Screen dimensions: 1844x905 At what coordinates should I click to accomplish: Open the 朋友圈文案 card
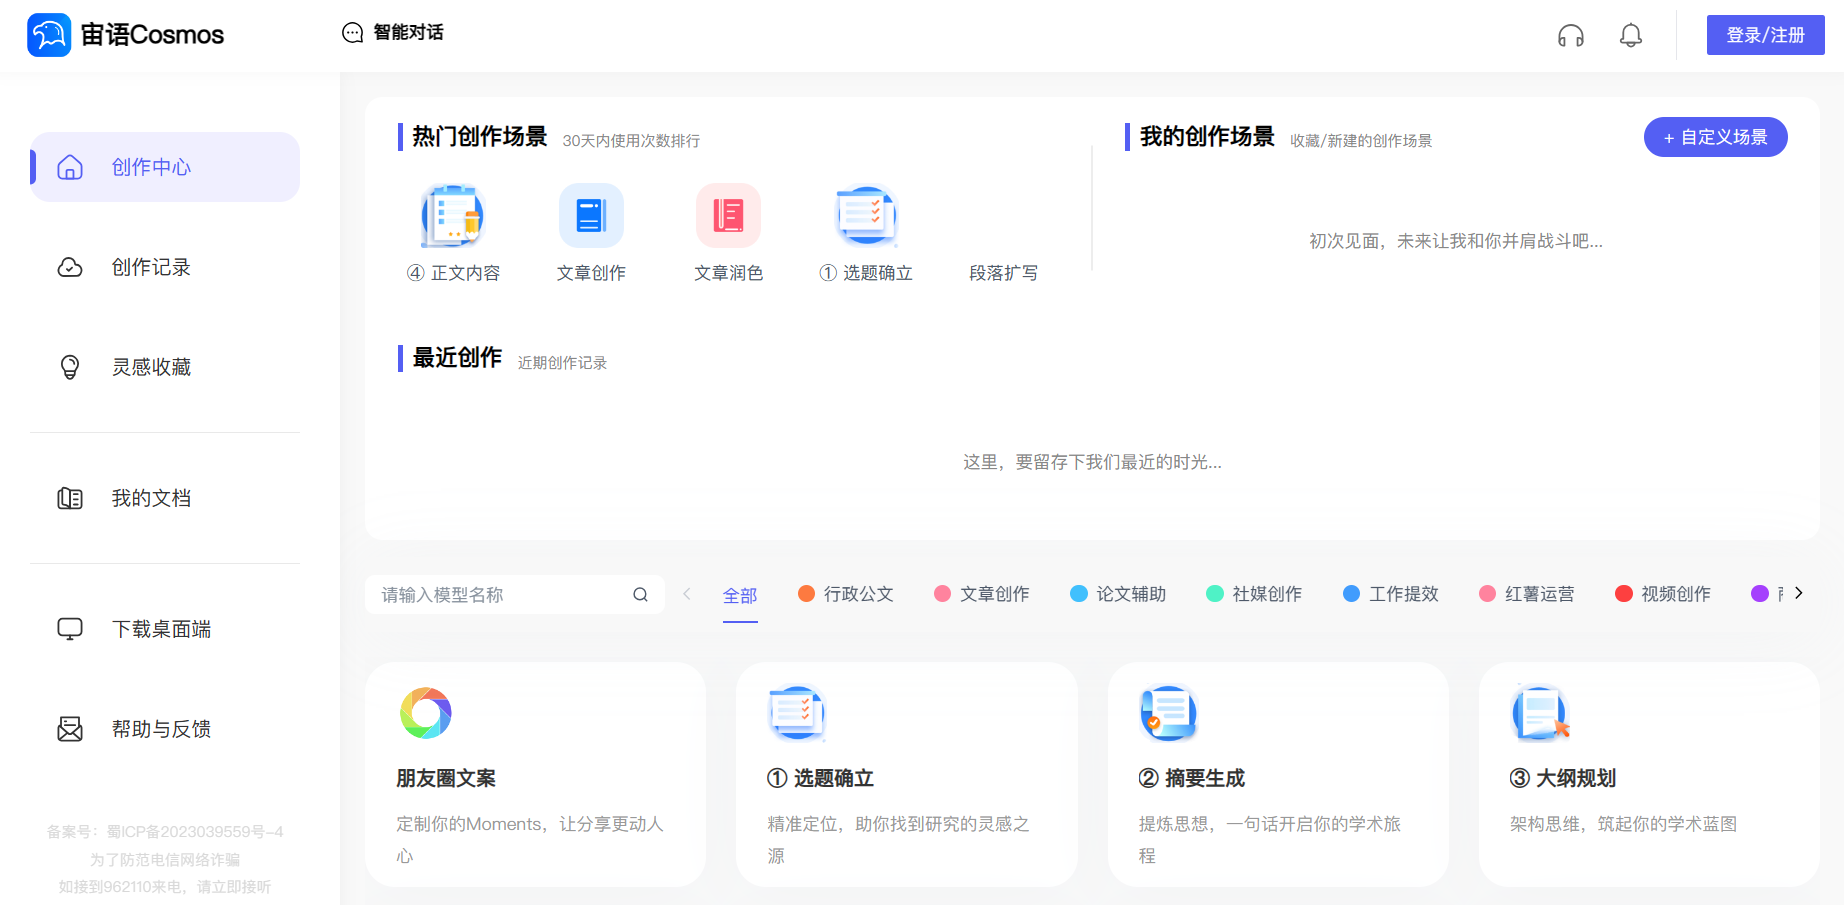[535, 774]
